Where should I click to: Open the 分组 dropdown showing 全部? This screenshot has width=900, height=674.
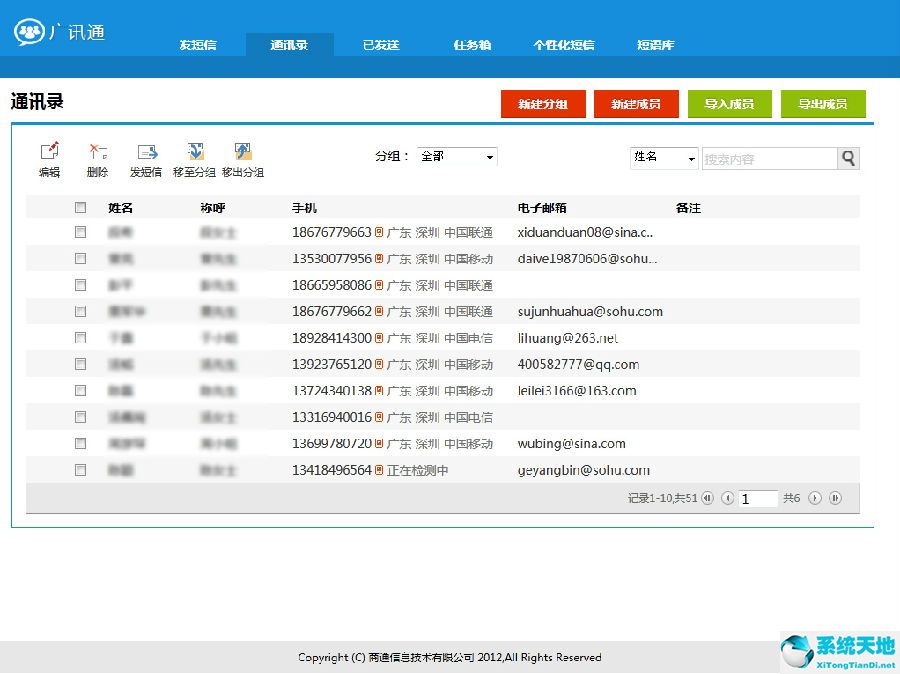457,157
